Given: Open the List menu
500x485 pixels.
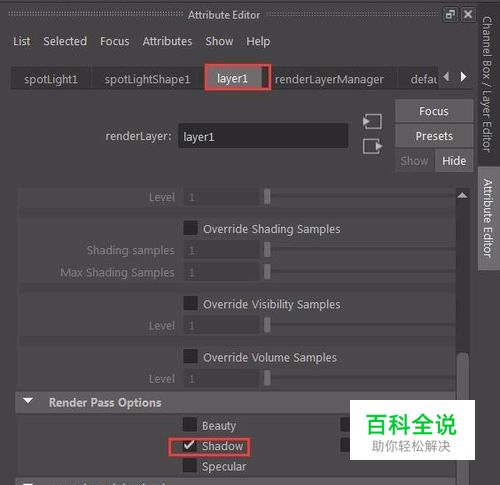Looking at the screenshot, I should (x=22, y=41).
